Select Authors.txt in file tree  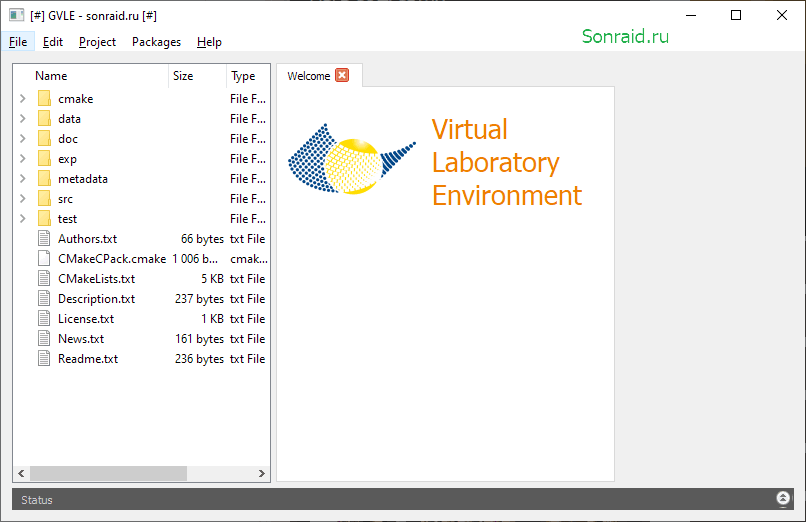coord(87,239)
